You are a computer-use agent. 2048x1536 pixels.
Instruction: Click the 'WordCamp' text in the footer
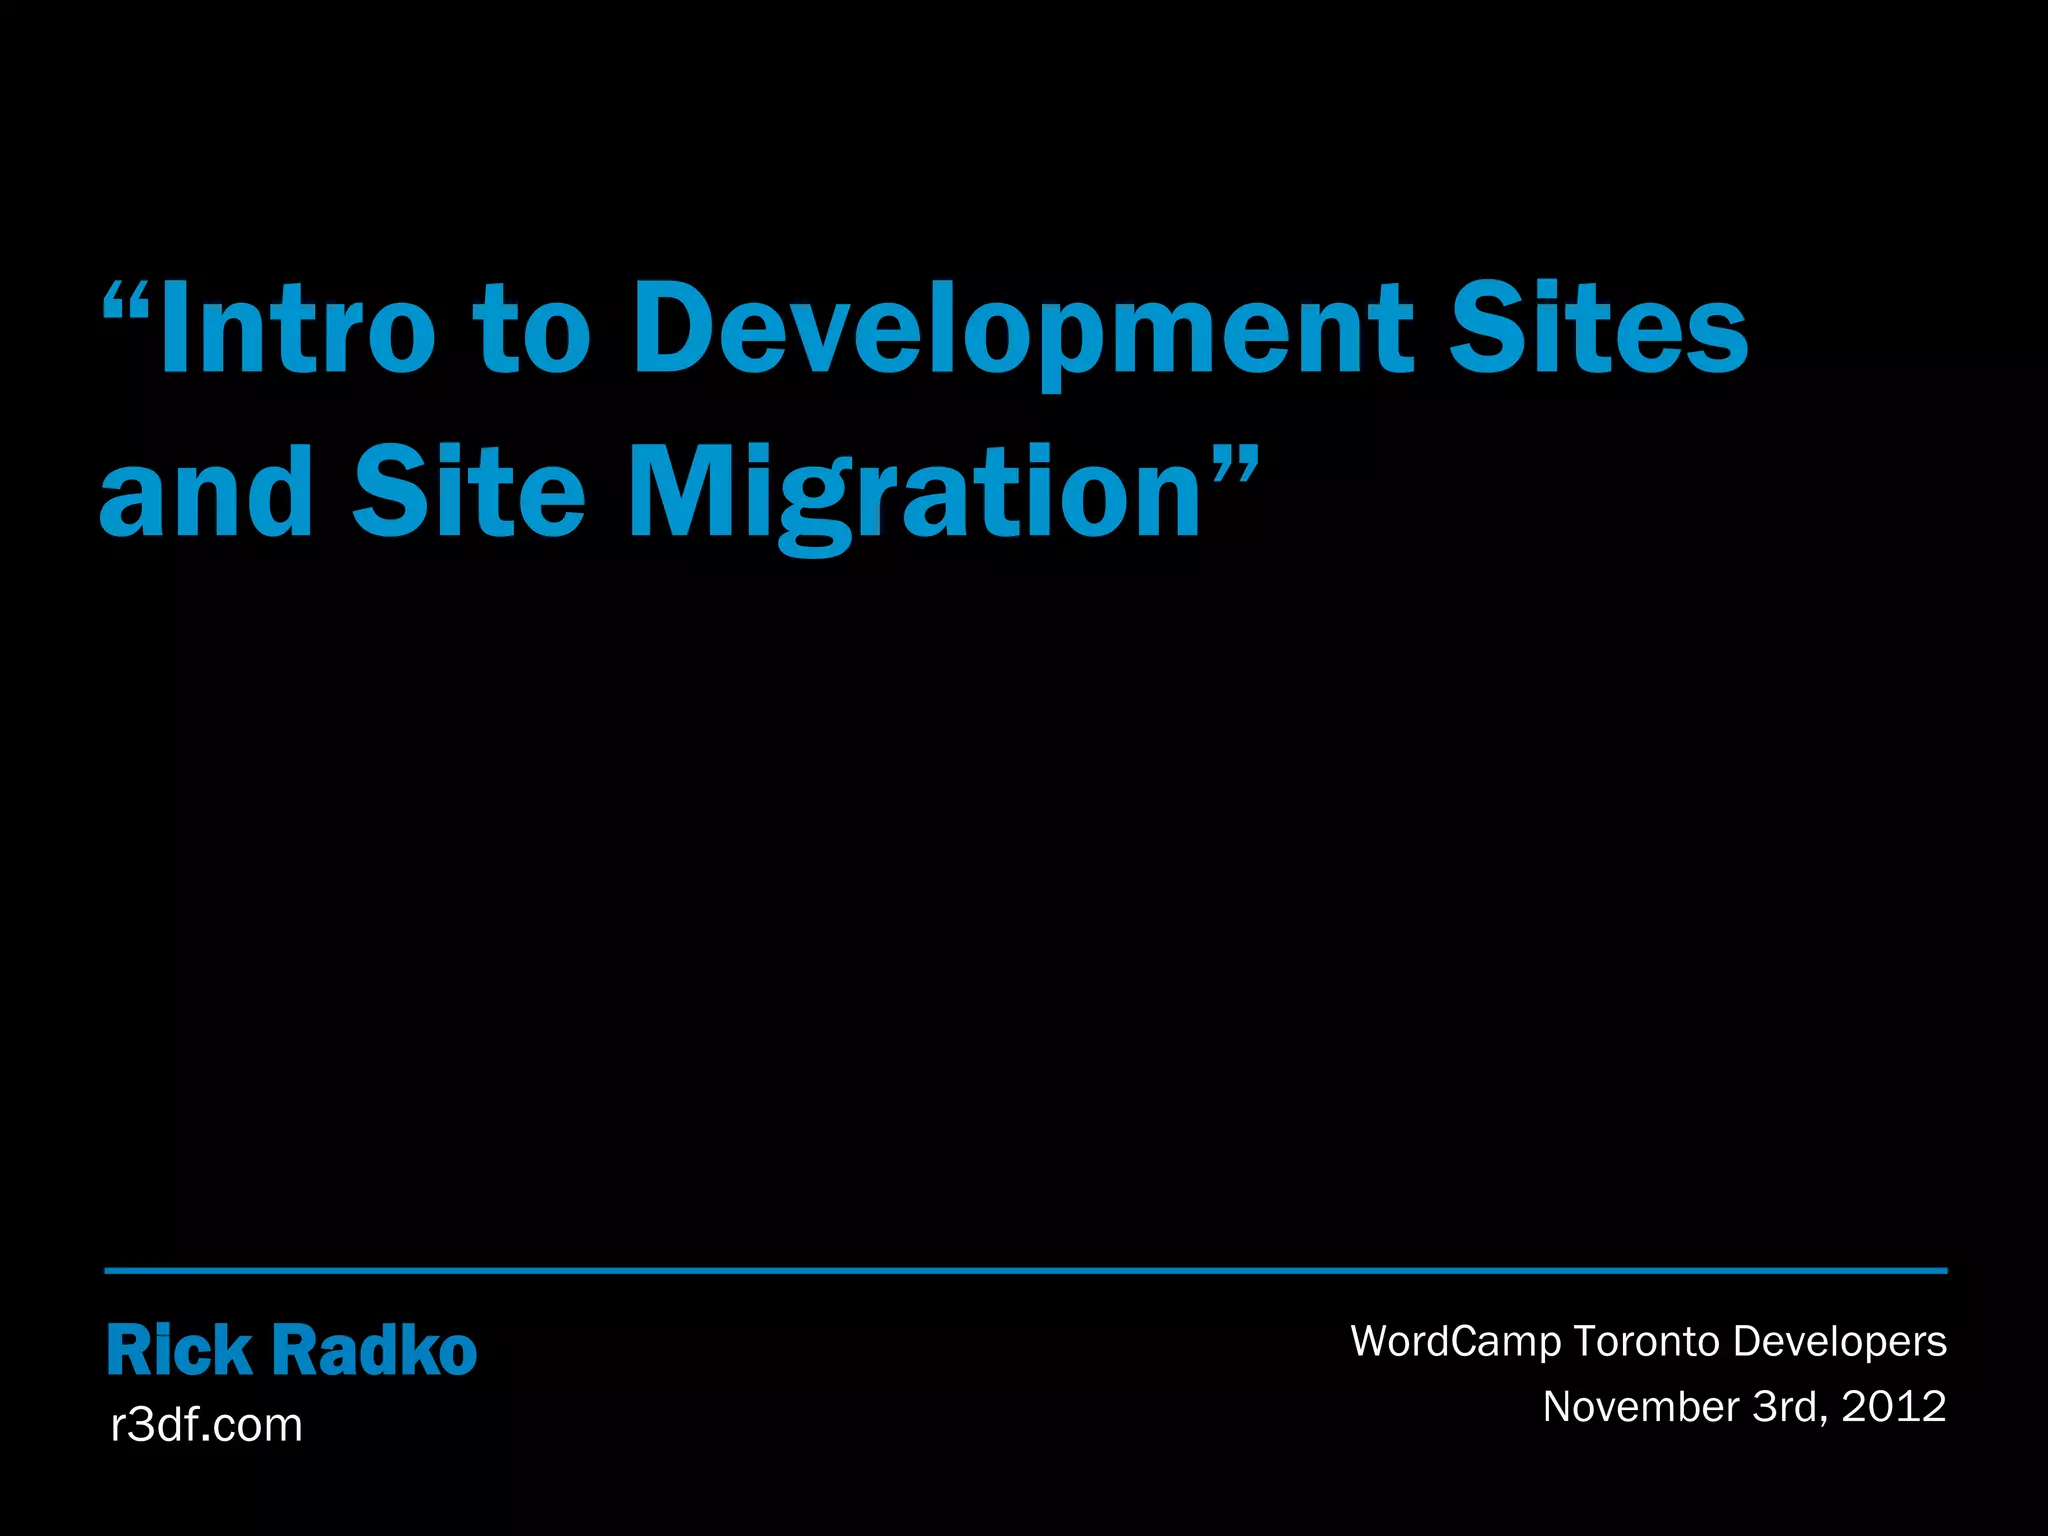click(x=1455, y=1342)
